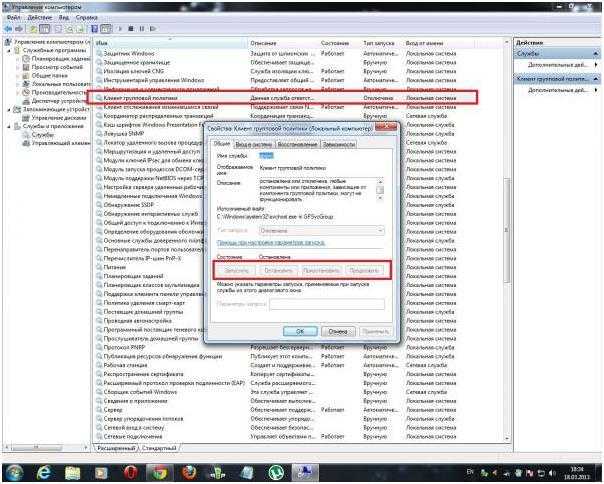Click the Restart service toolbar icon
This screenshot has height=484, width=604.
[153, 29]
